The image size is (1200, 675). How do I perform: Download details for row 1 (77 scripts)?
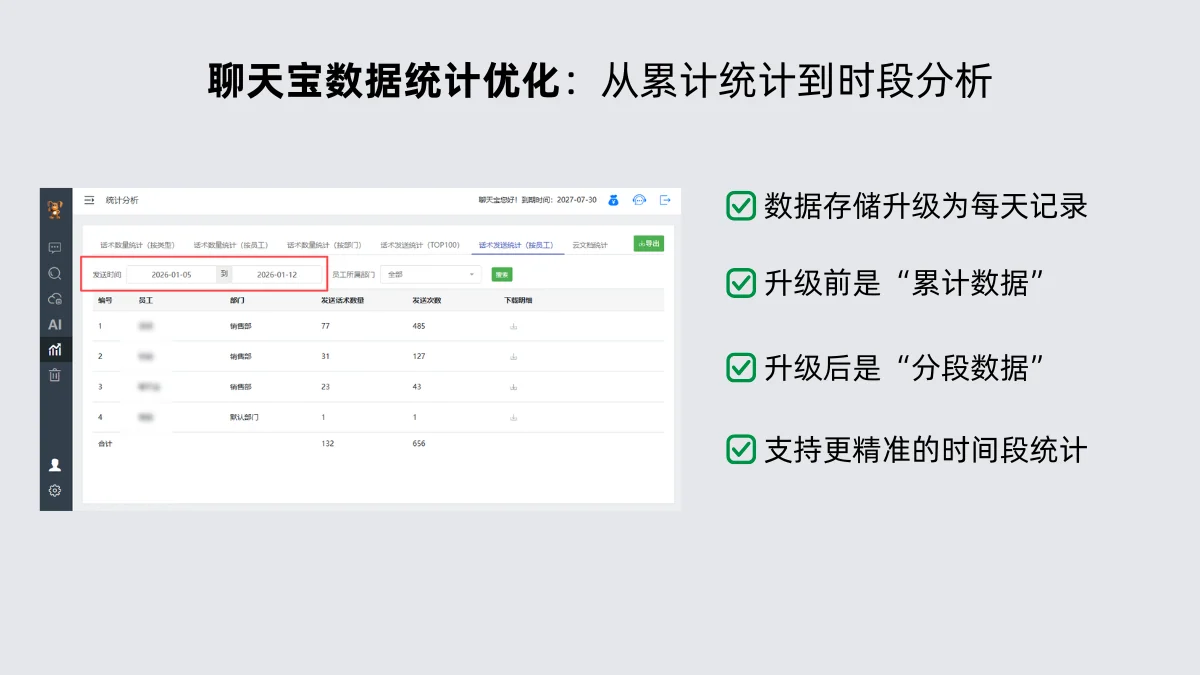click(x=513, y=326)
